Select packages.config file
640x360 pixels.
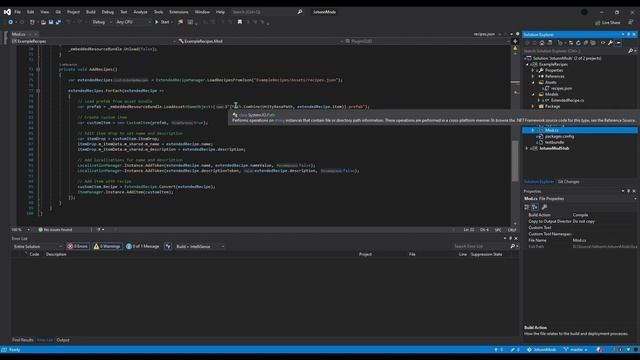pos(559,136)
